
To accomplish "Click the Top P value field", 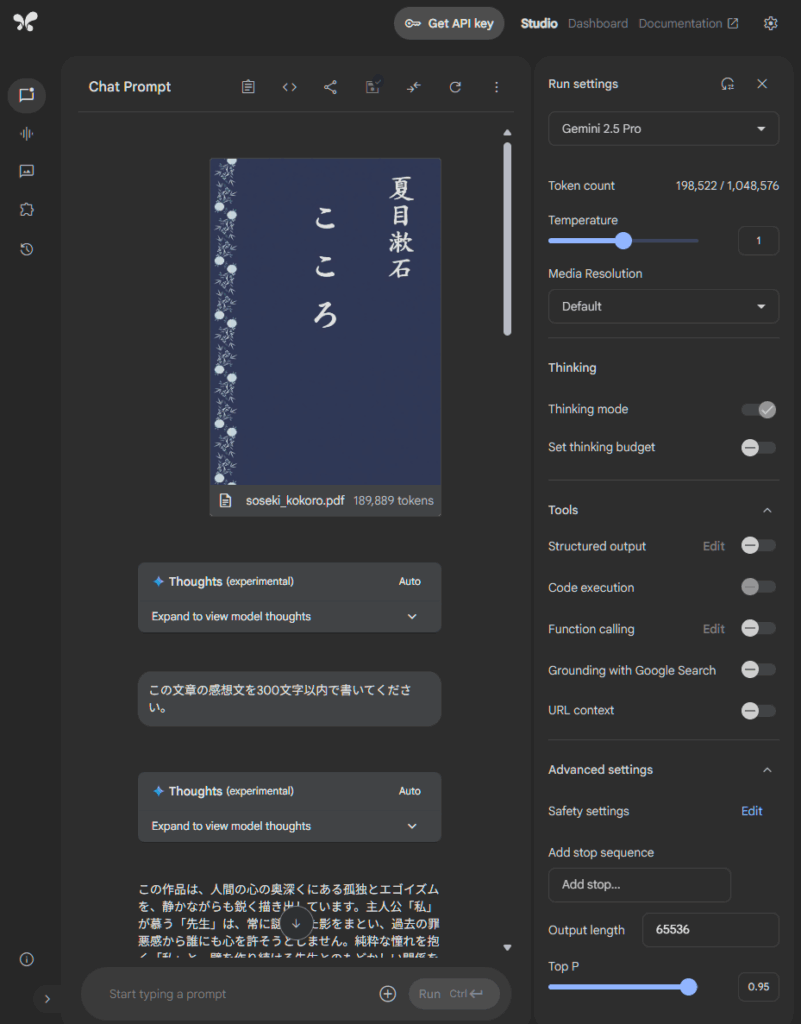I will pyautogui.click(x=758, y=987).
